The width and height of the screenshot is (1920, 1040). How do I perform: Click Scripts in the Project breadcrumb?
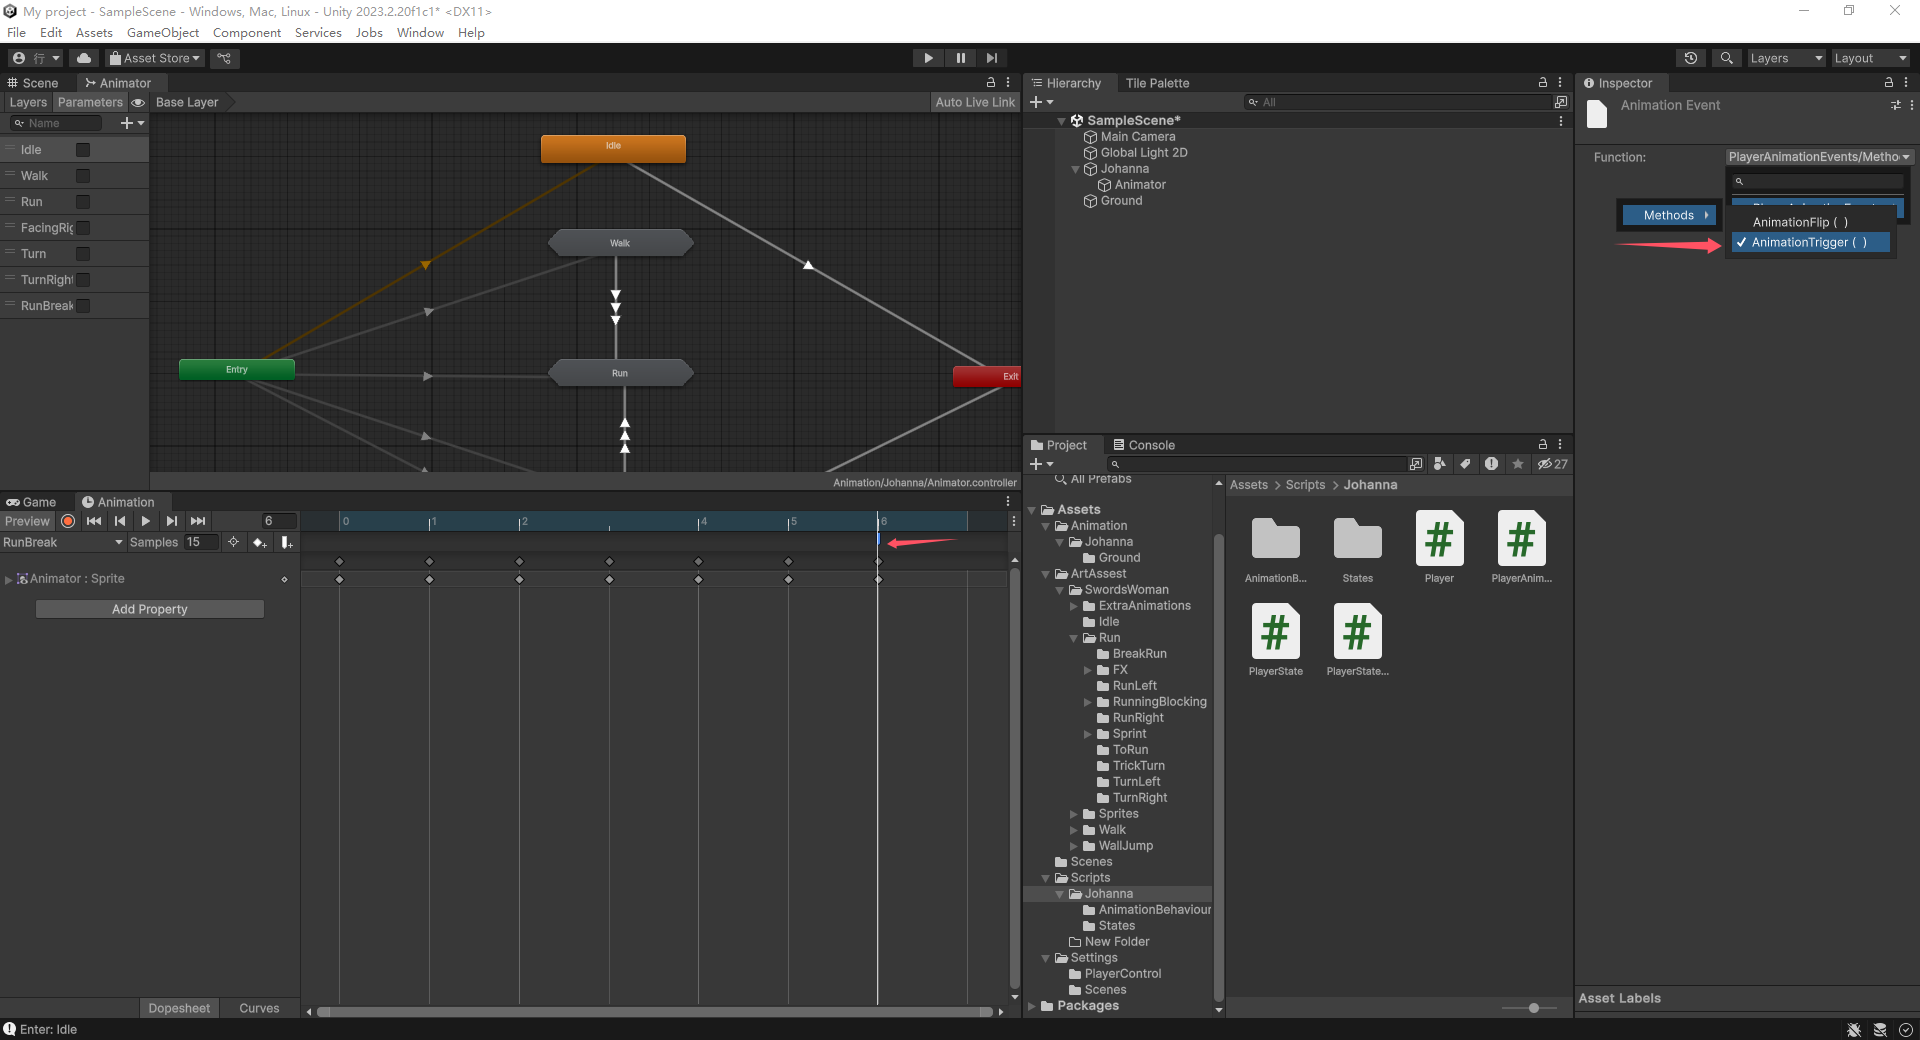(x=1305, y=485)
